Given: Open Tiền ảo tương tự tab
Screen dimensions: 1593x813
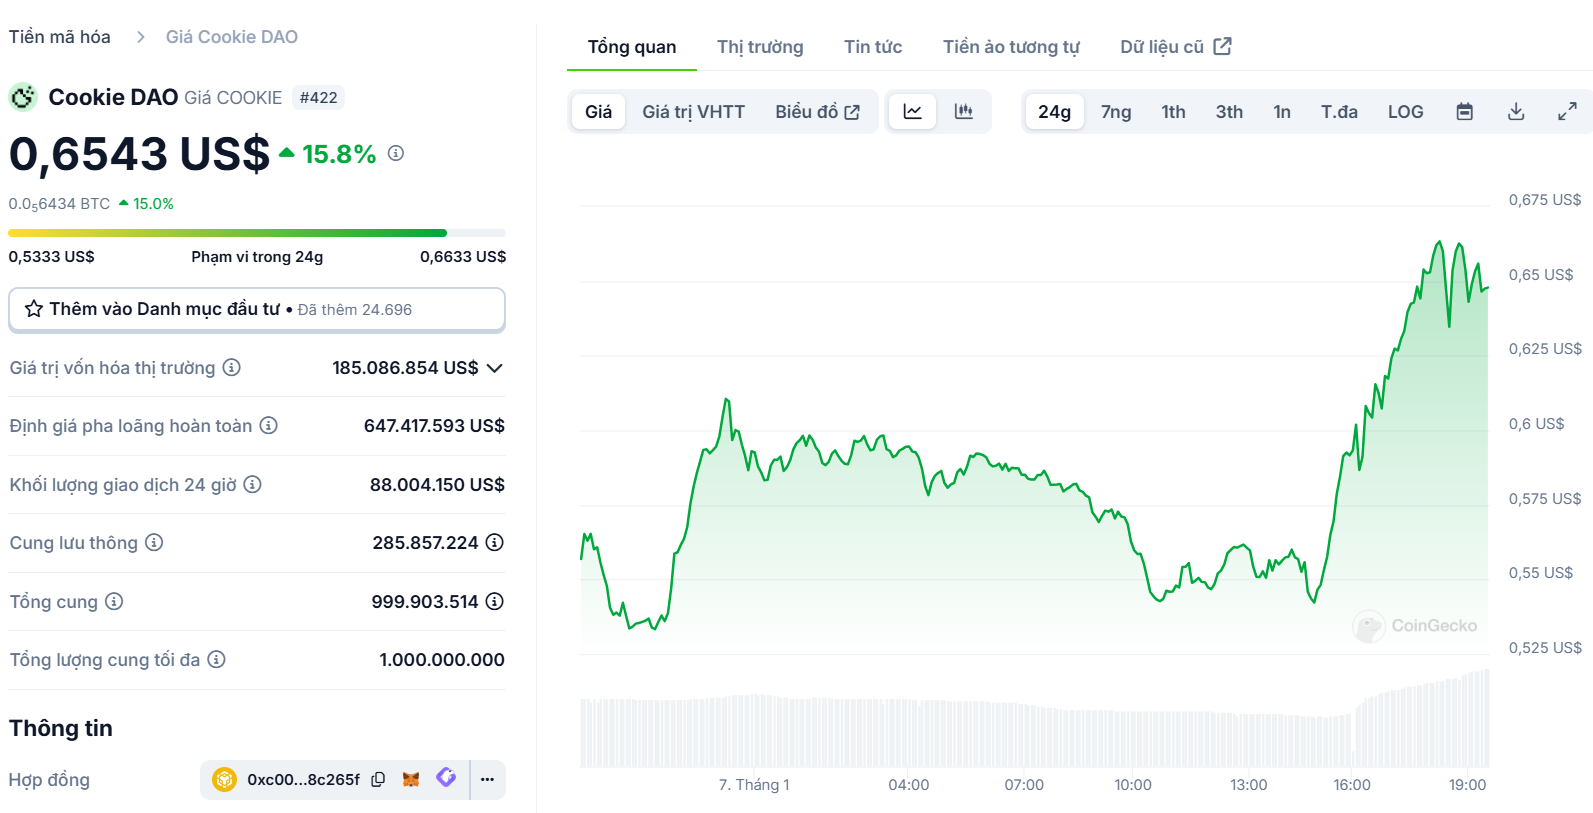Looking at the screenshot, I should pyautogui.click(x=1011, y=47).
